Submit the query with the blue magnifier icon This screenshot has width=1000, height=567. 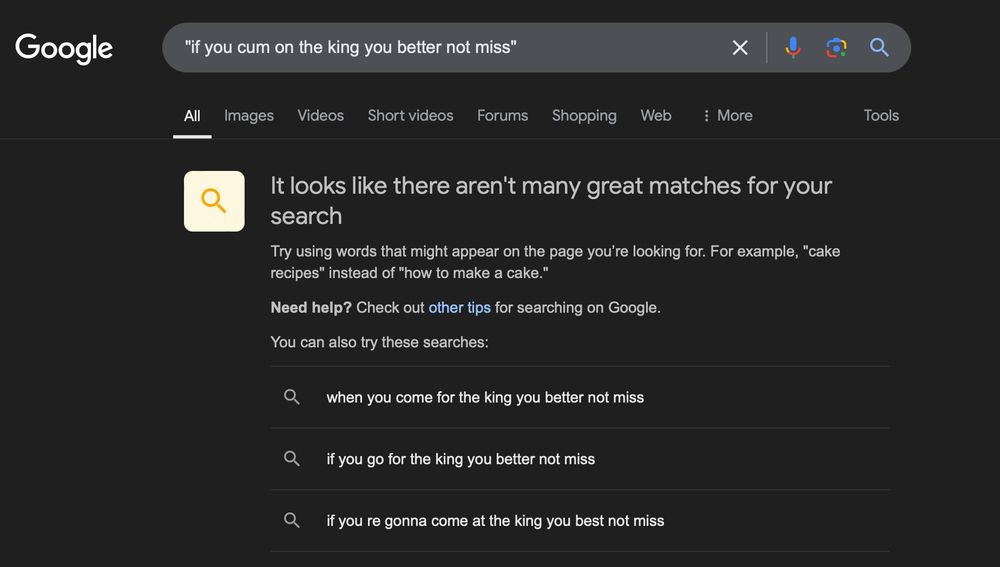pos(879,47)
